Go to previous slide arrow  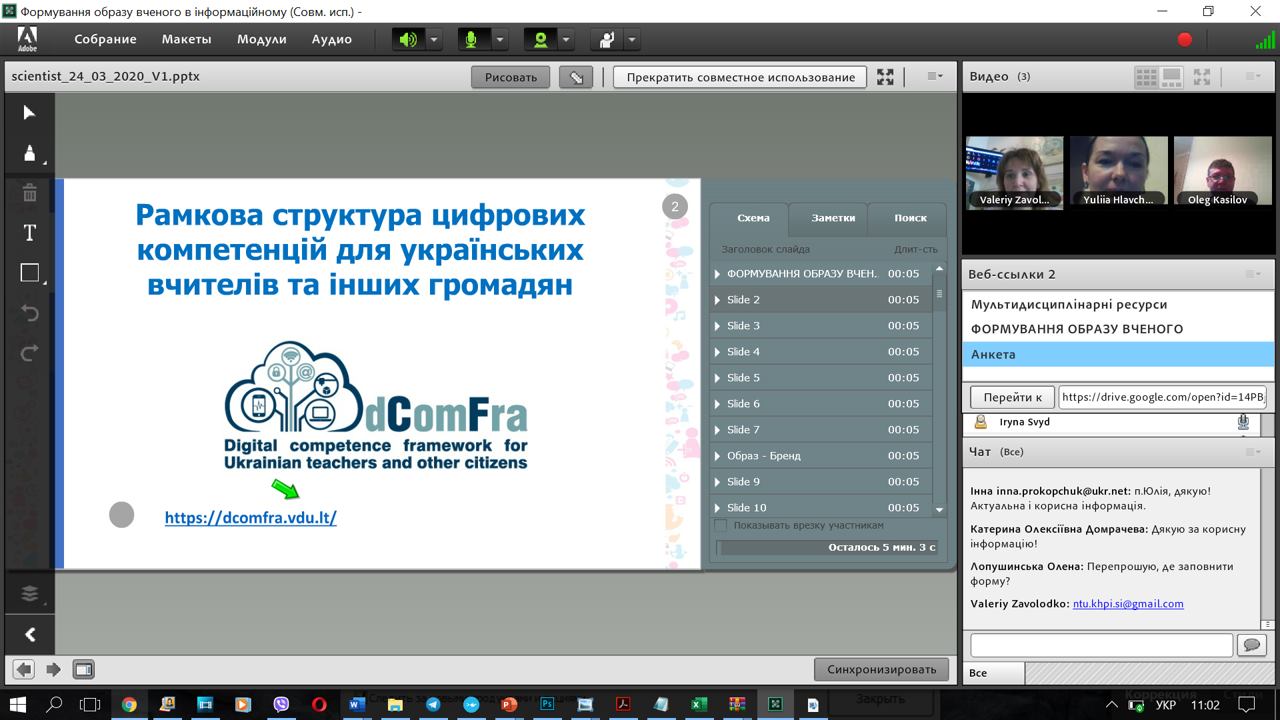click(23, 669)
